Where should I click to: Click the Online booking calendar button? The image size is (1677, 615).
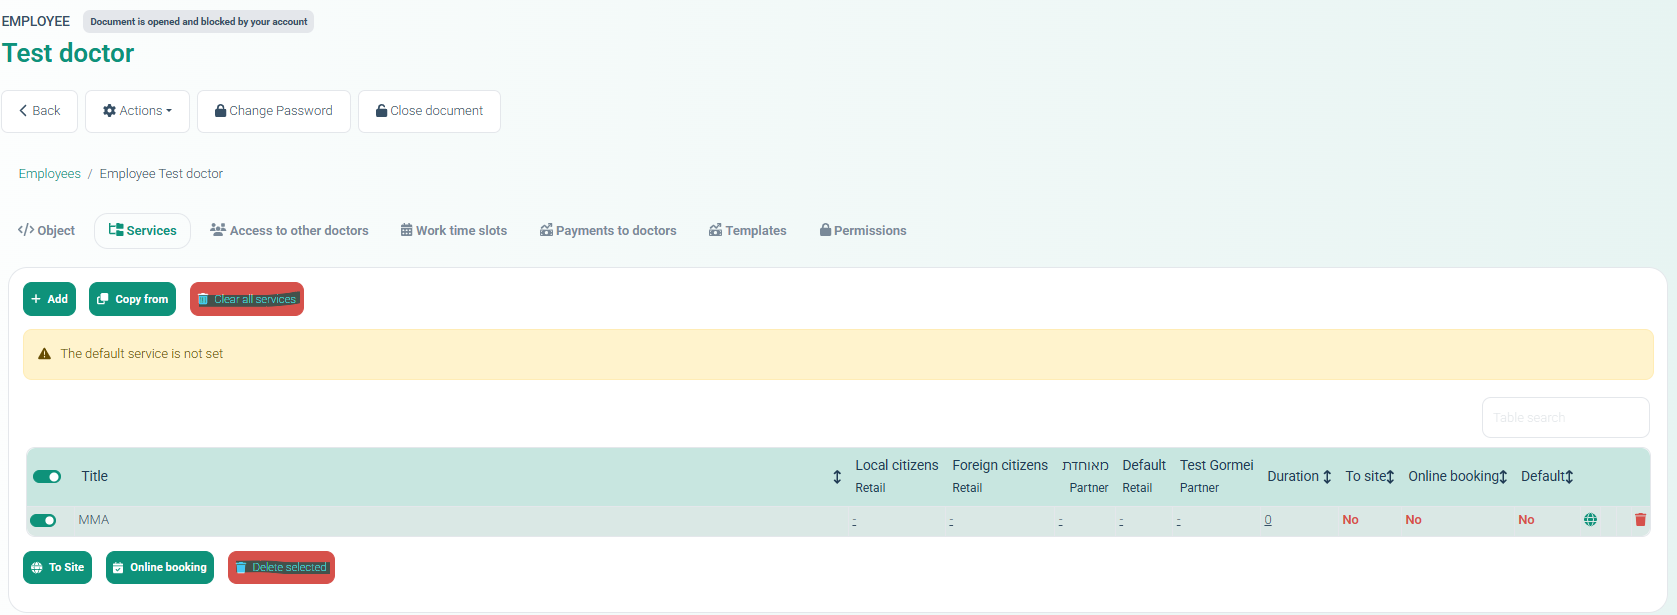[160, 568]
